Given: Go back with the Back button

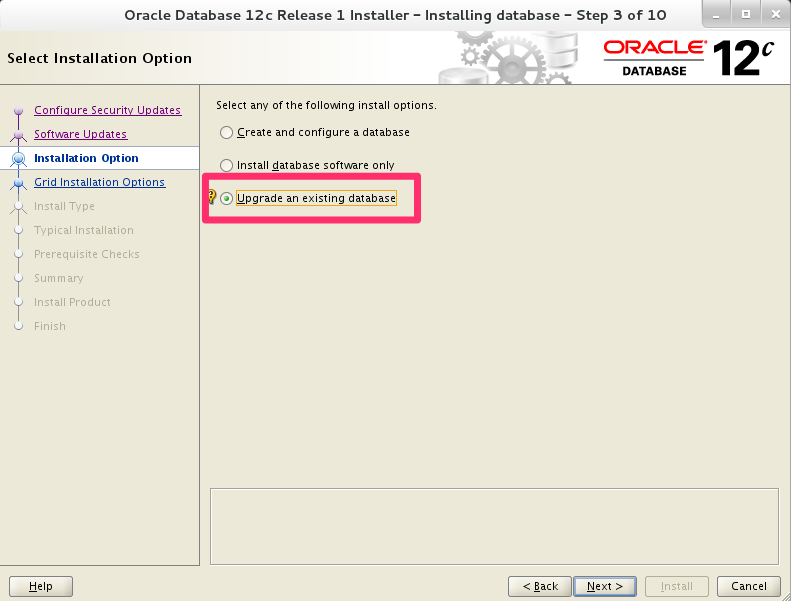Looking at the screenshot, I should point(540,586).
